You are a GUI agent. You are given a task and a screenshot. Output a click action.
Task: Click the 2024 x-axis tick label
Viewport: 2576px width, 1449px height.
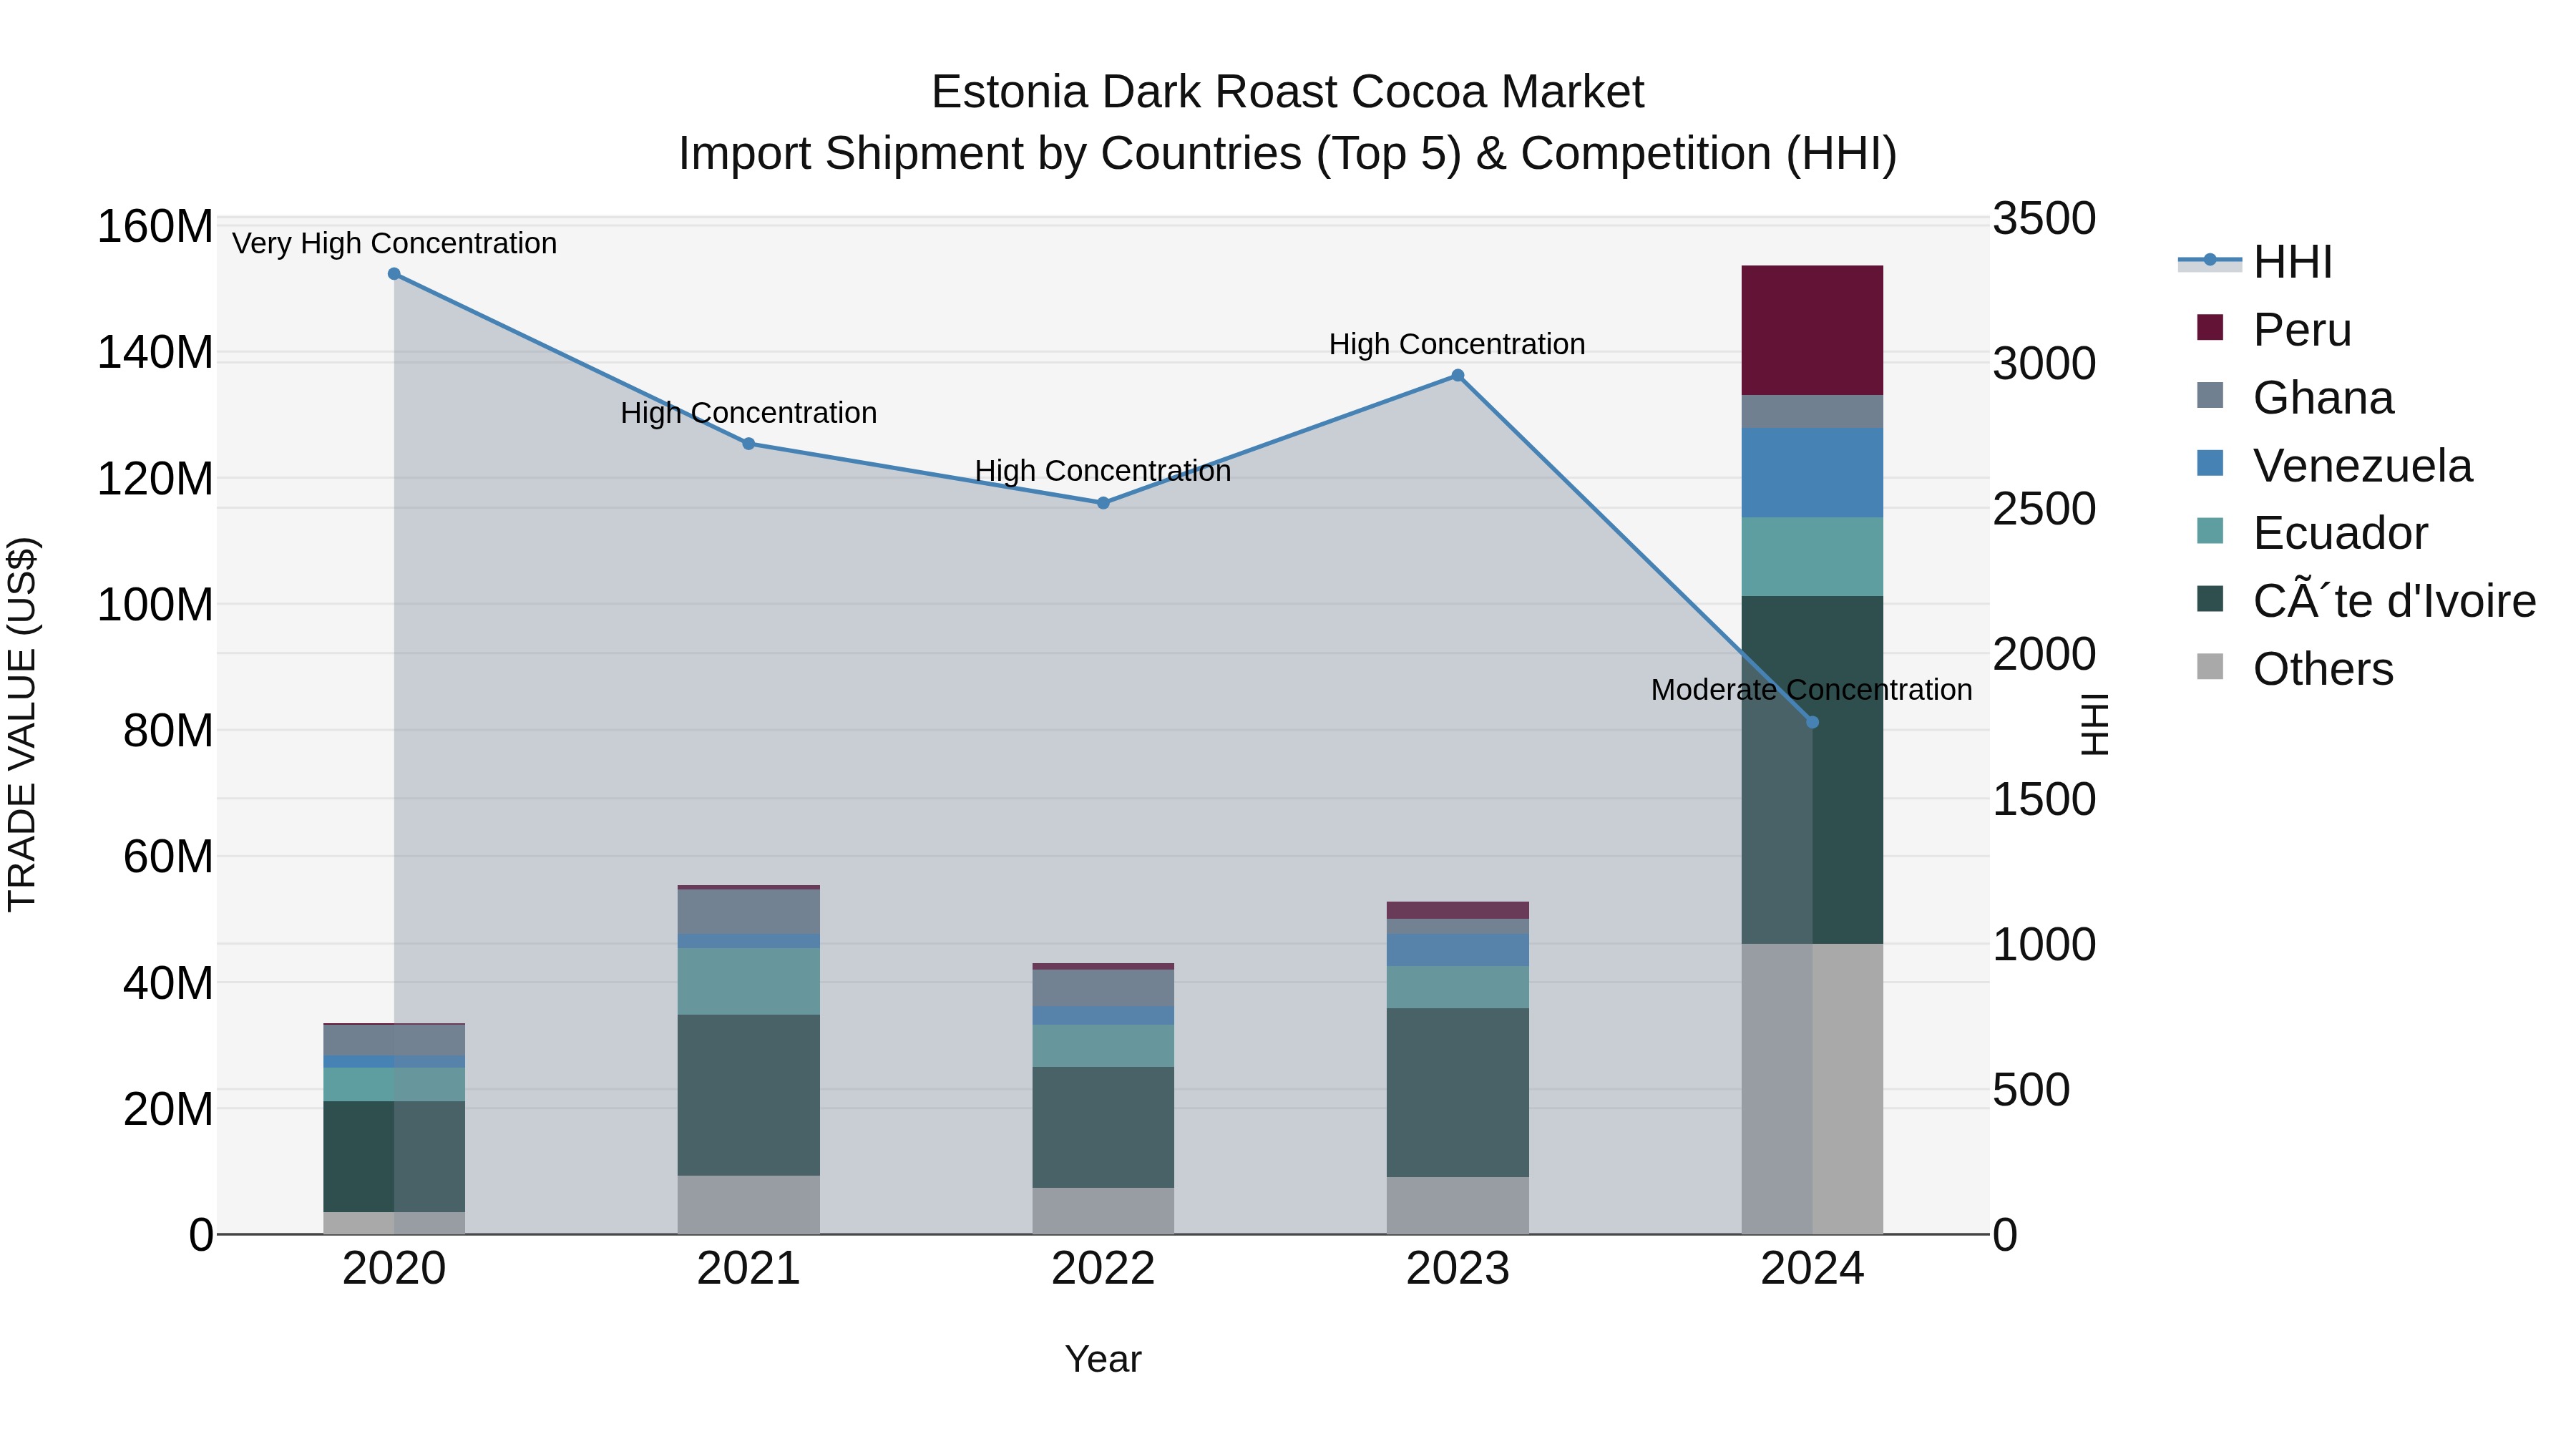1812,1269
